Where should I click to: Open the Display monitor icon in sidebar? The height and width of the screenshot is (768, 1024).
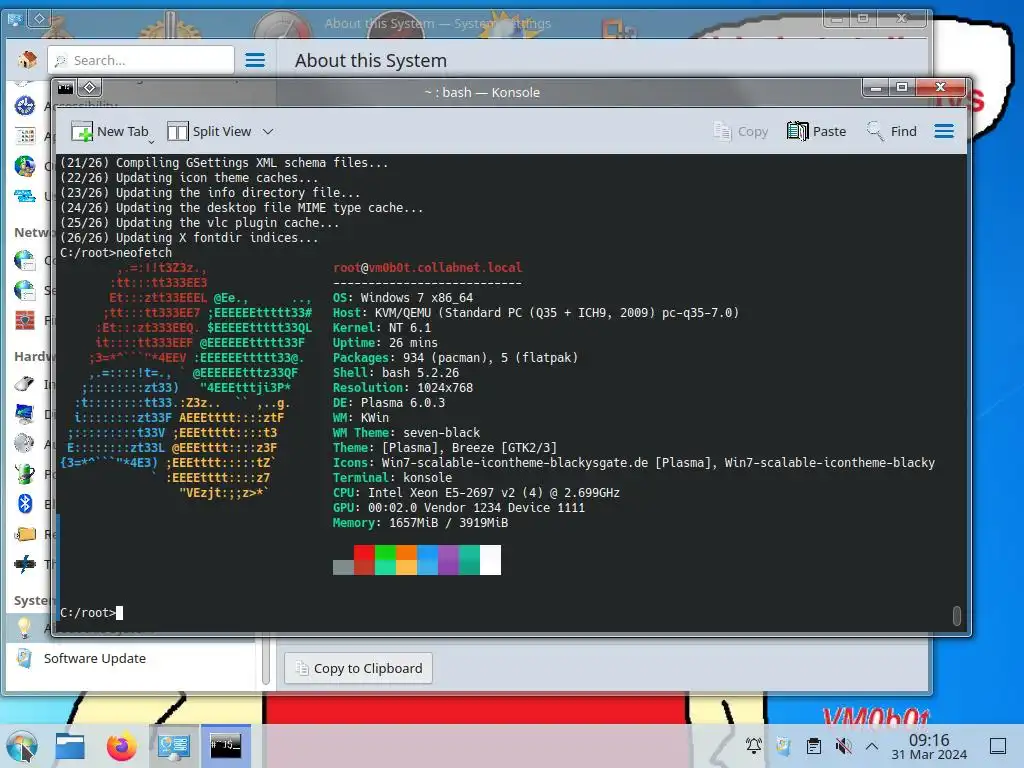(25, 413)
